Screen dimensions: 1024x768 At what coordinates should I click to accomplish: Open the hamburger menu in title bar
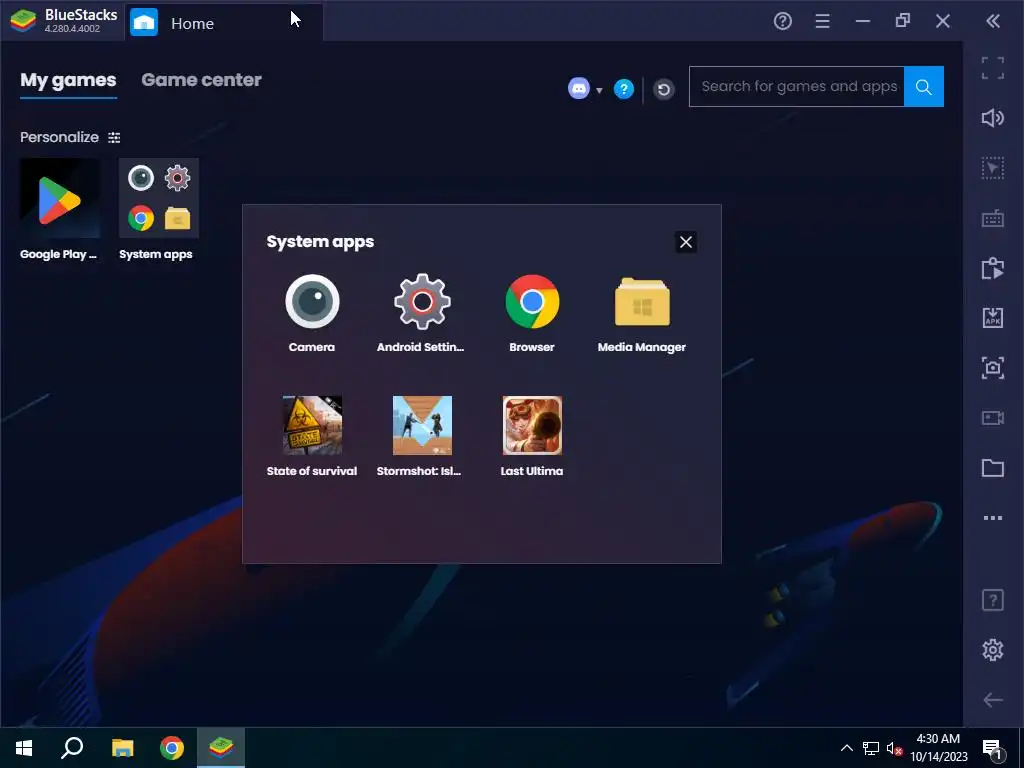(x=823, y=22)
